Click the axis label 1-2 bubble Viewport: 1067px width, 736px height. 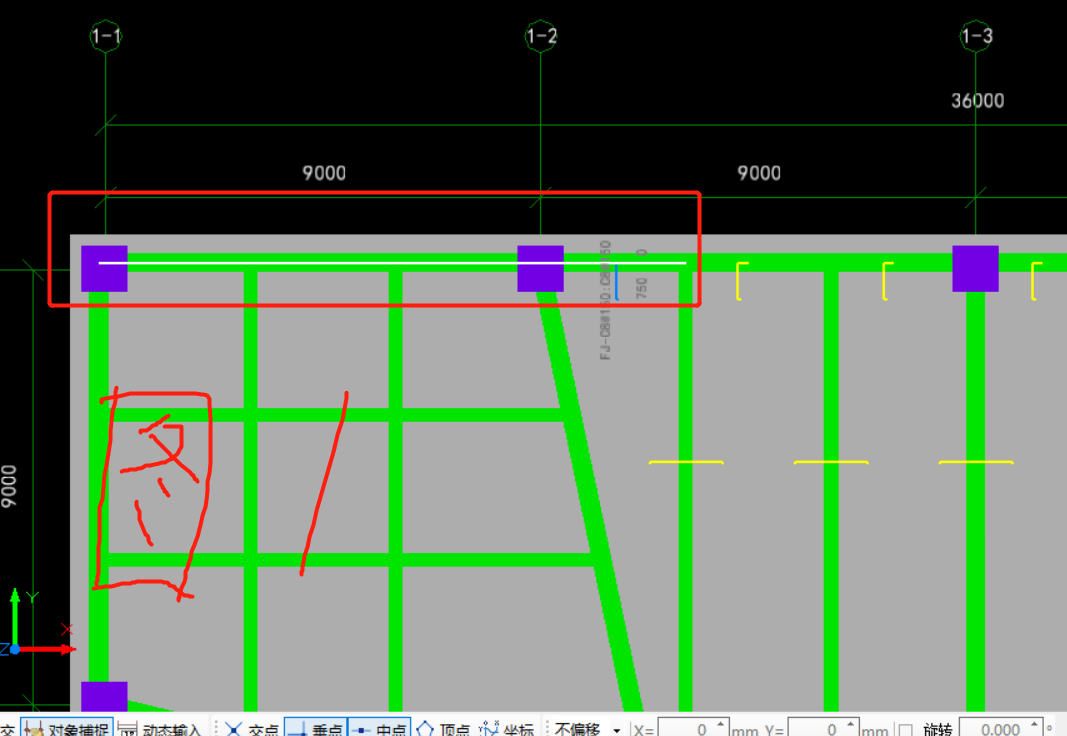tap(541, 36)
